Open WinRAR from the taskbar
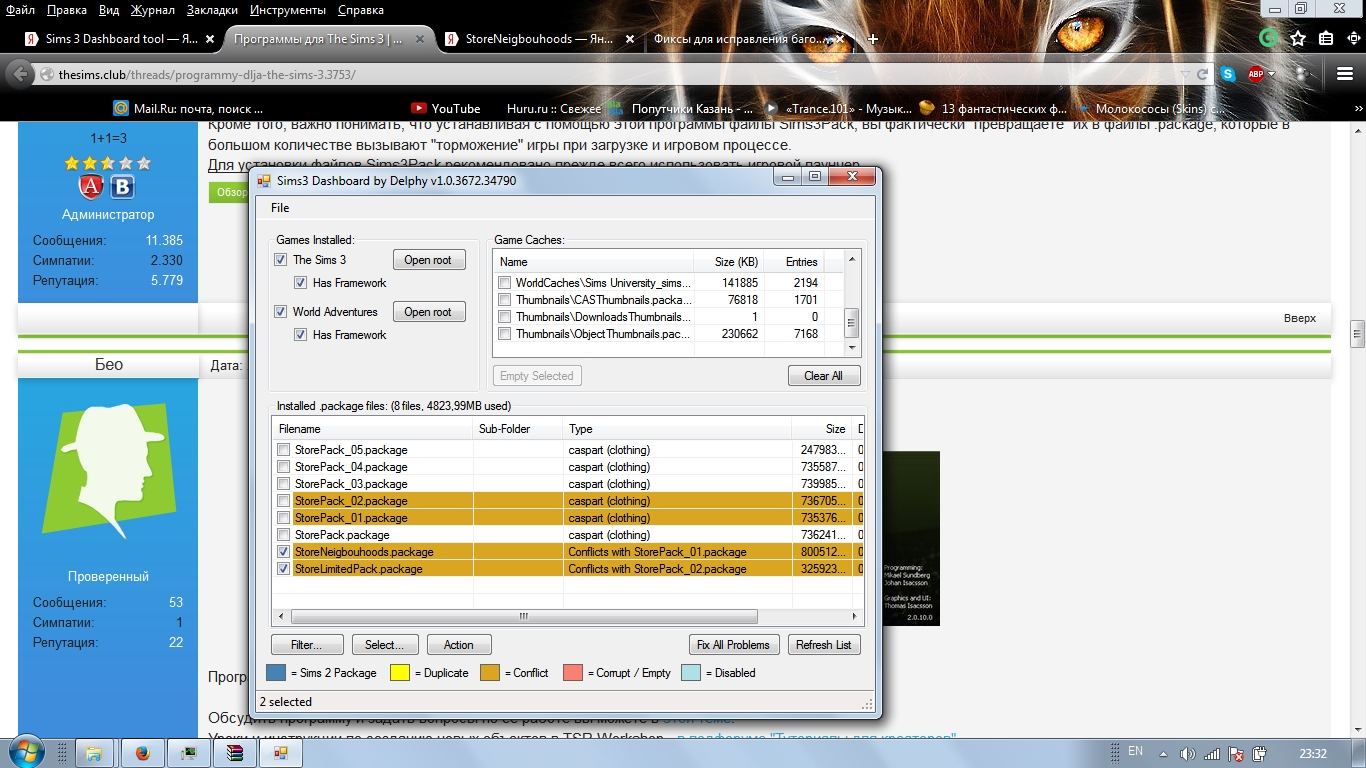 [235, 753]
